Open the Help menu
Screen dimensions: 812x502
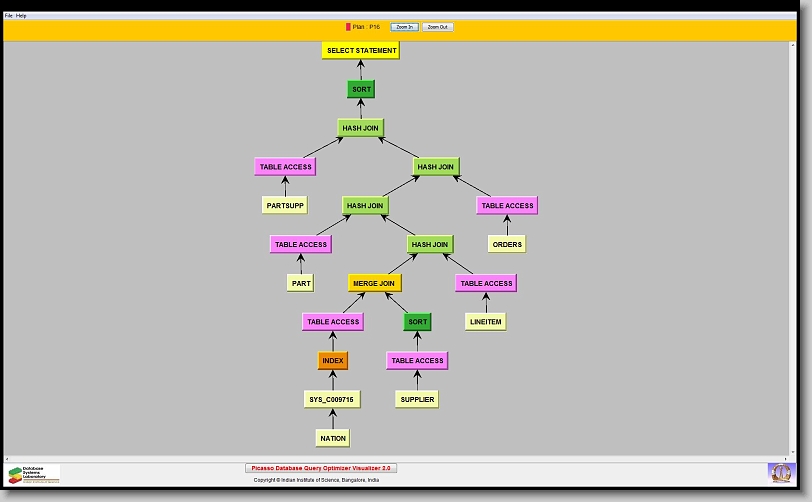tap(22, 16)
